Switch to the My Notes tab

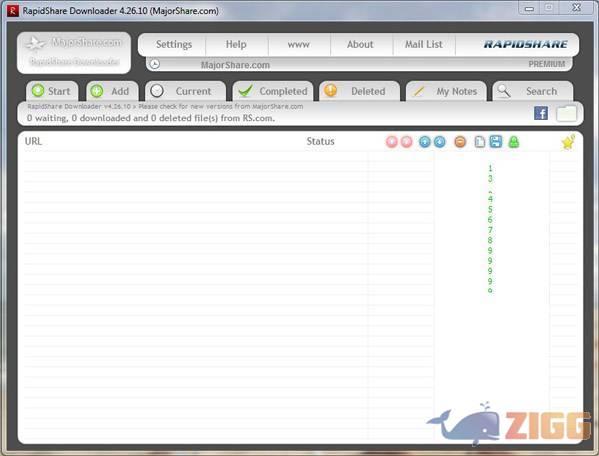(x=446, y=91)
